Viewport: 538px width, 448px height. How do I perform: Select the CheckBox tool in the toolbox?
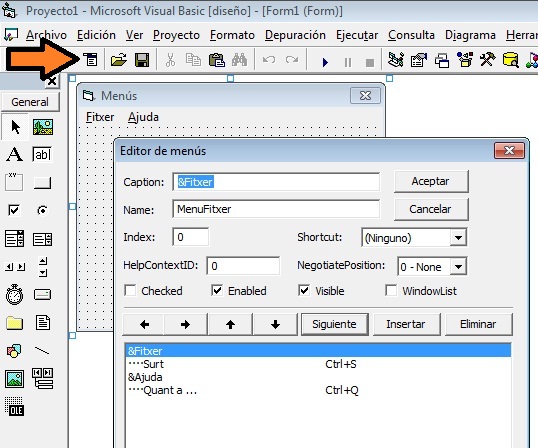point(14,210)
